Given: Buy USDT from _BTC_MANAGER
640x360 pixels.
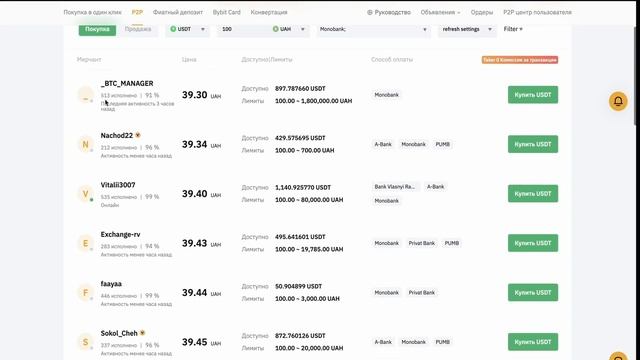Looking at the screenshot, I should point(533,95).
